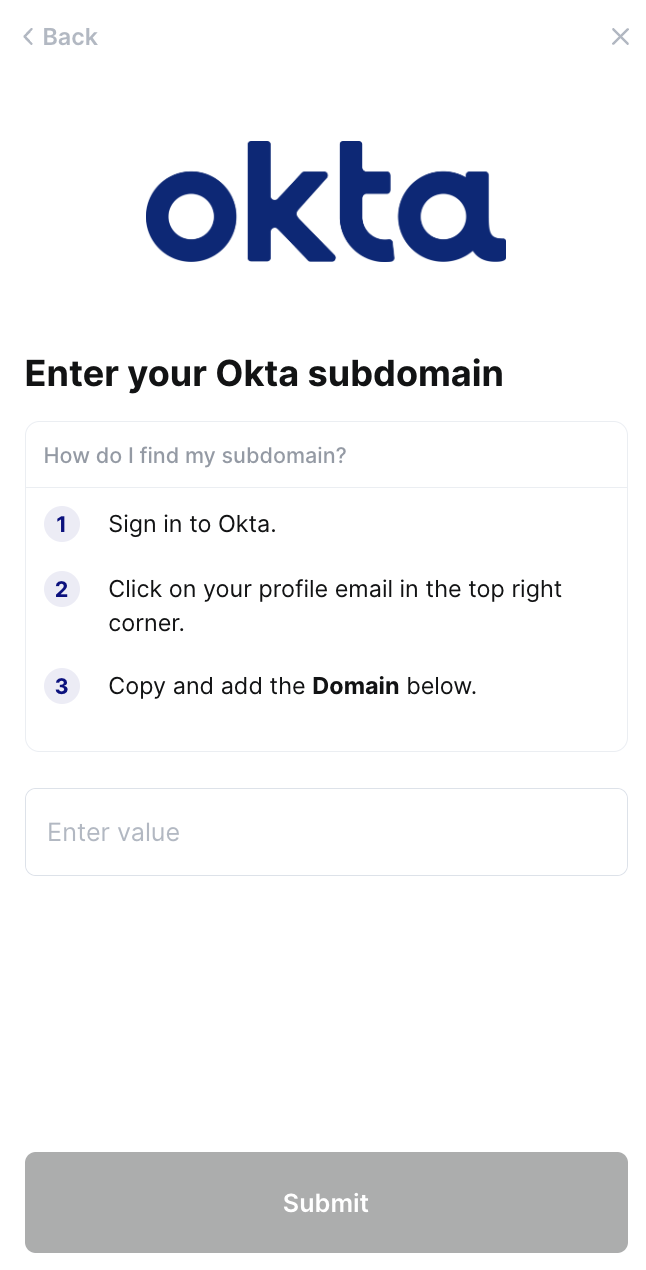The width and height of the screenshot is (646, 1270).
Task: Click the letter 't' in the Okta logo
Action: click(367, 201)
